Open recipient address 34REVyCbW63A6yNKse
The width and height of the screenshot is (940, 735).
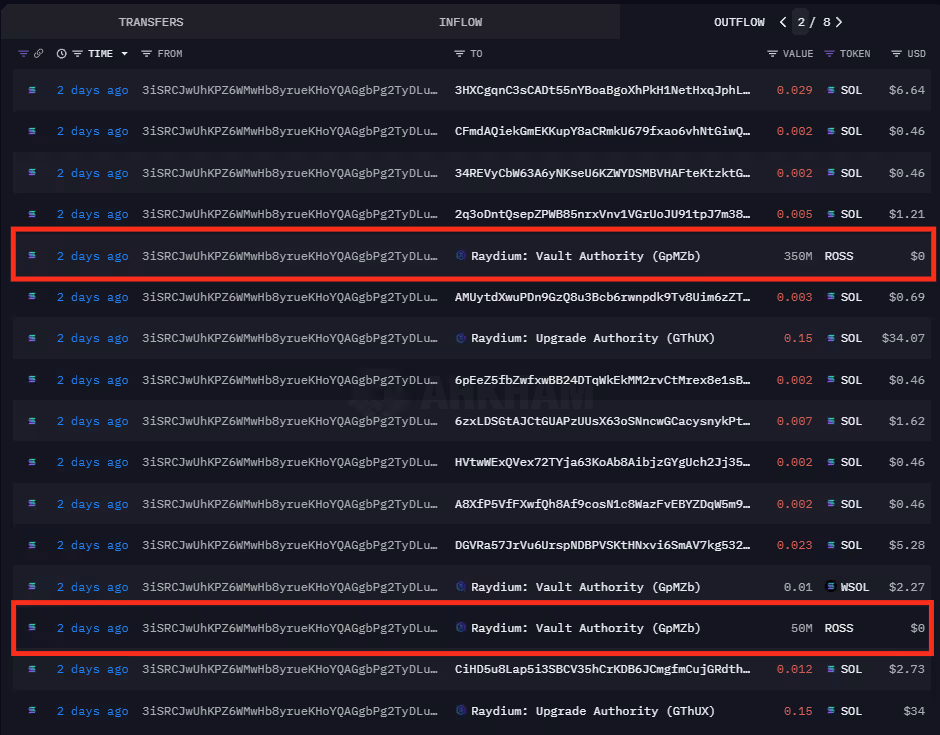602,173
